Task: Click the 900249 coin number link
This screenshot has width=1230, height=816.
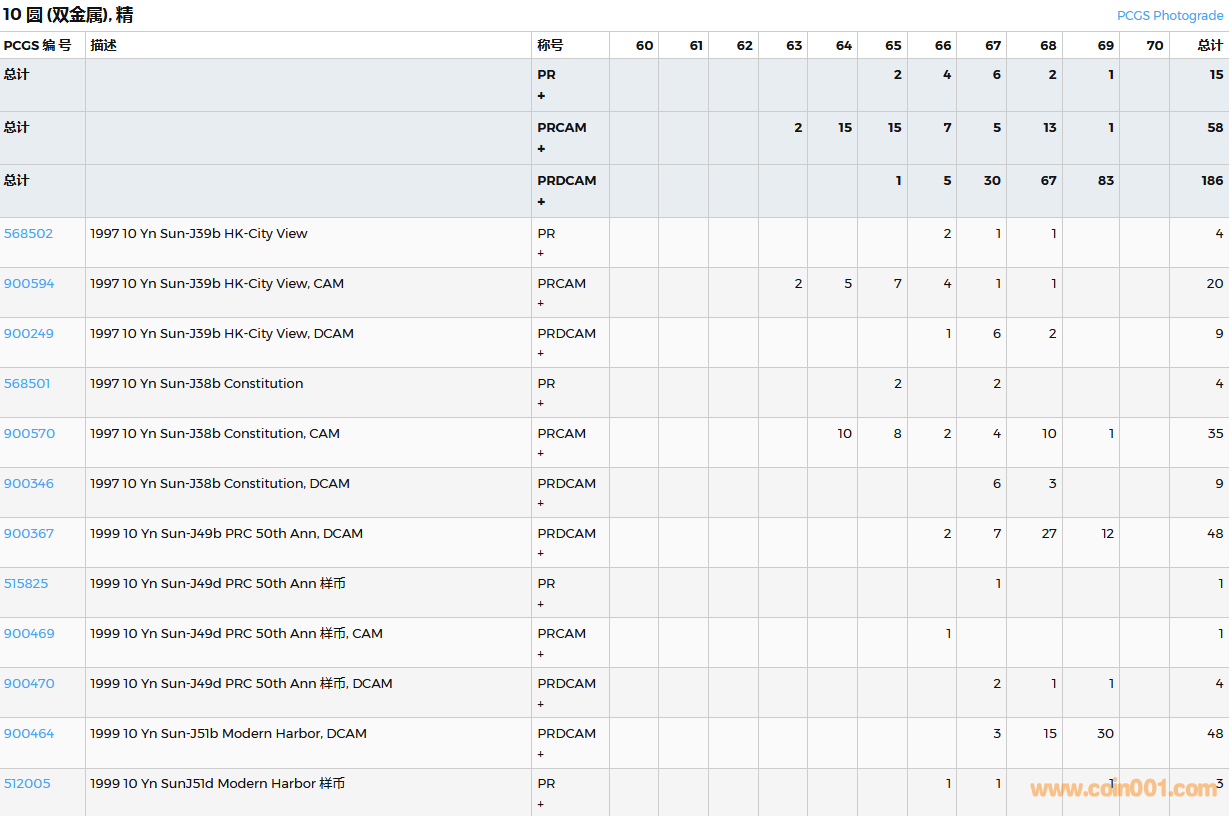Action: (x=28, y=333)
